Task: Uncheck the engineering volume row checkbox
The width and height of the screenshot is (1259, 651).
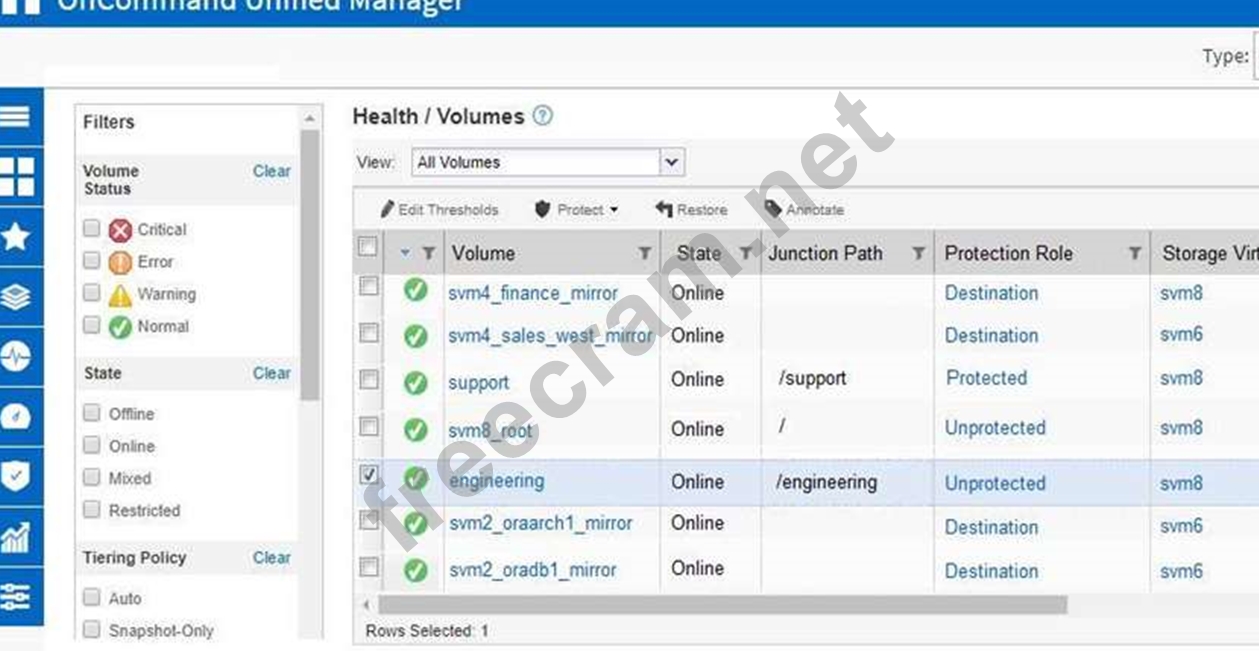Action: click(x=368, y=476)
